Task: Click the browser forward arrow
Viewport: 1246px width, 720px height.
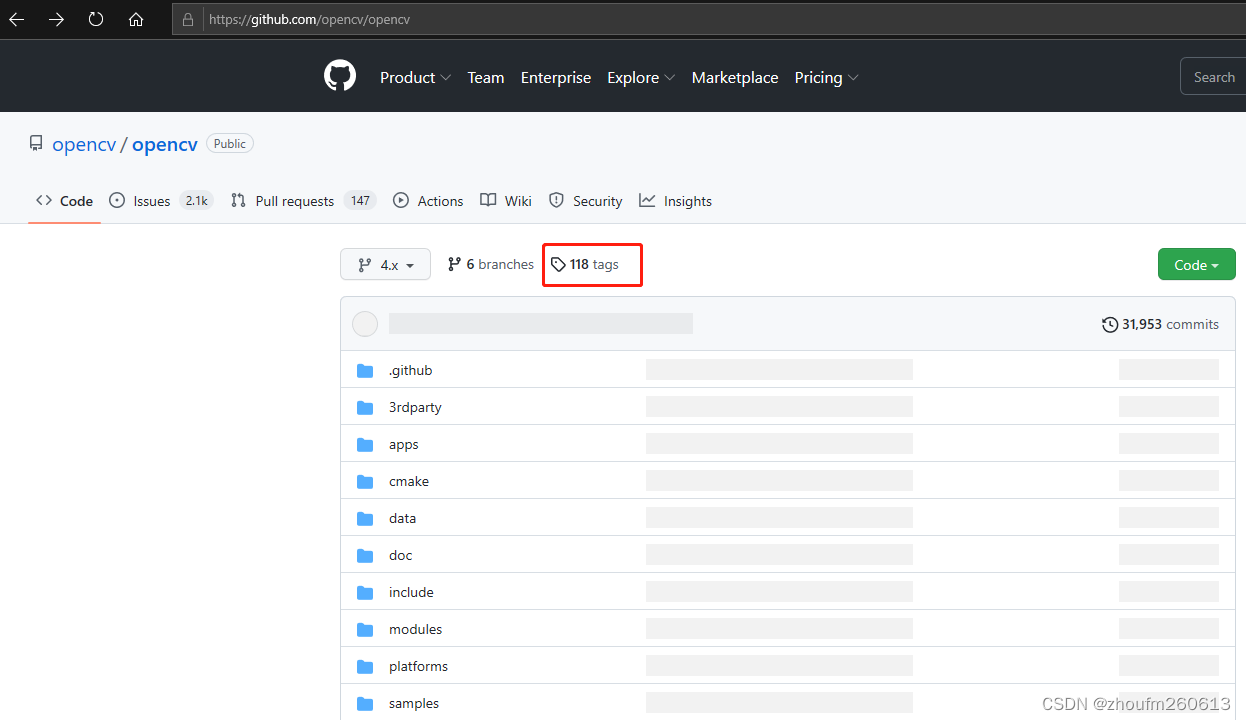Action: [56, 20]
